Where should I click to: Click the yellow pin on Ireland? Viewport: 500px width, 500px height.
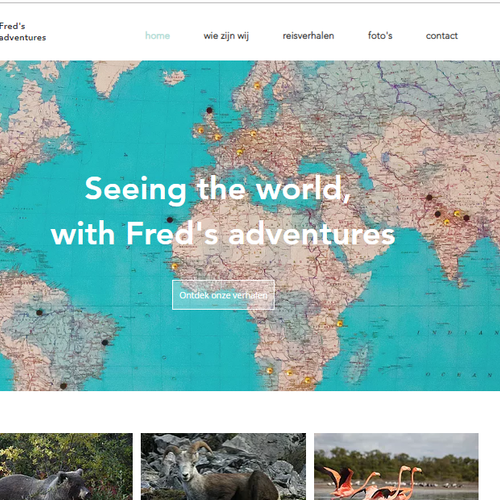(x=201, y=130)
